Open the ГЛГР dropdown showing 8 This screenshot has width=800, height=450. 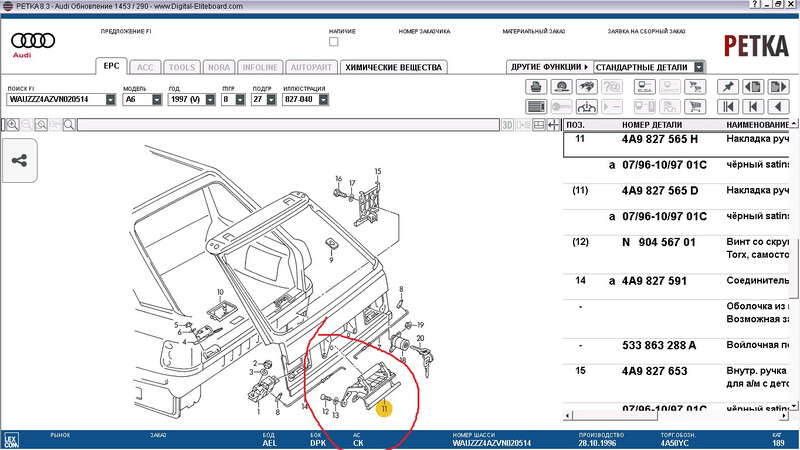(x=240, y=99)
